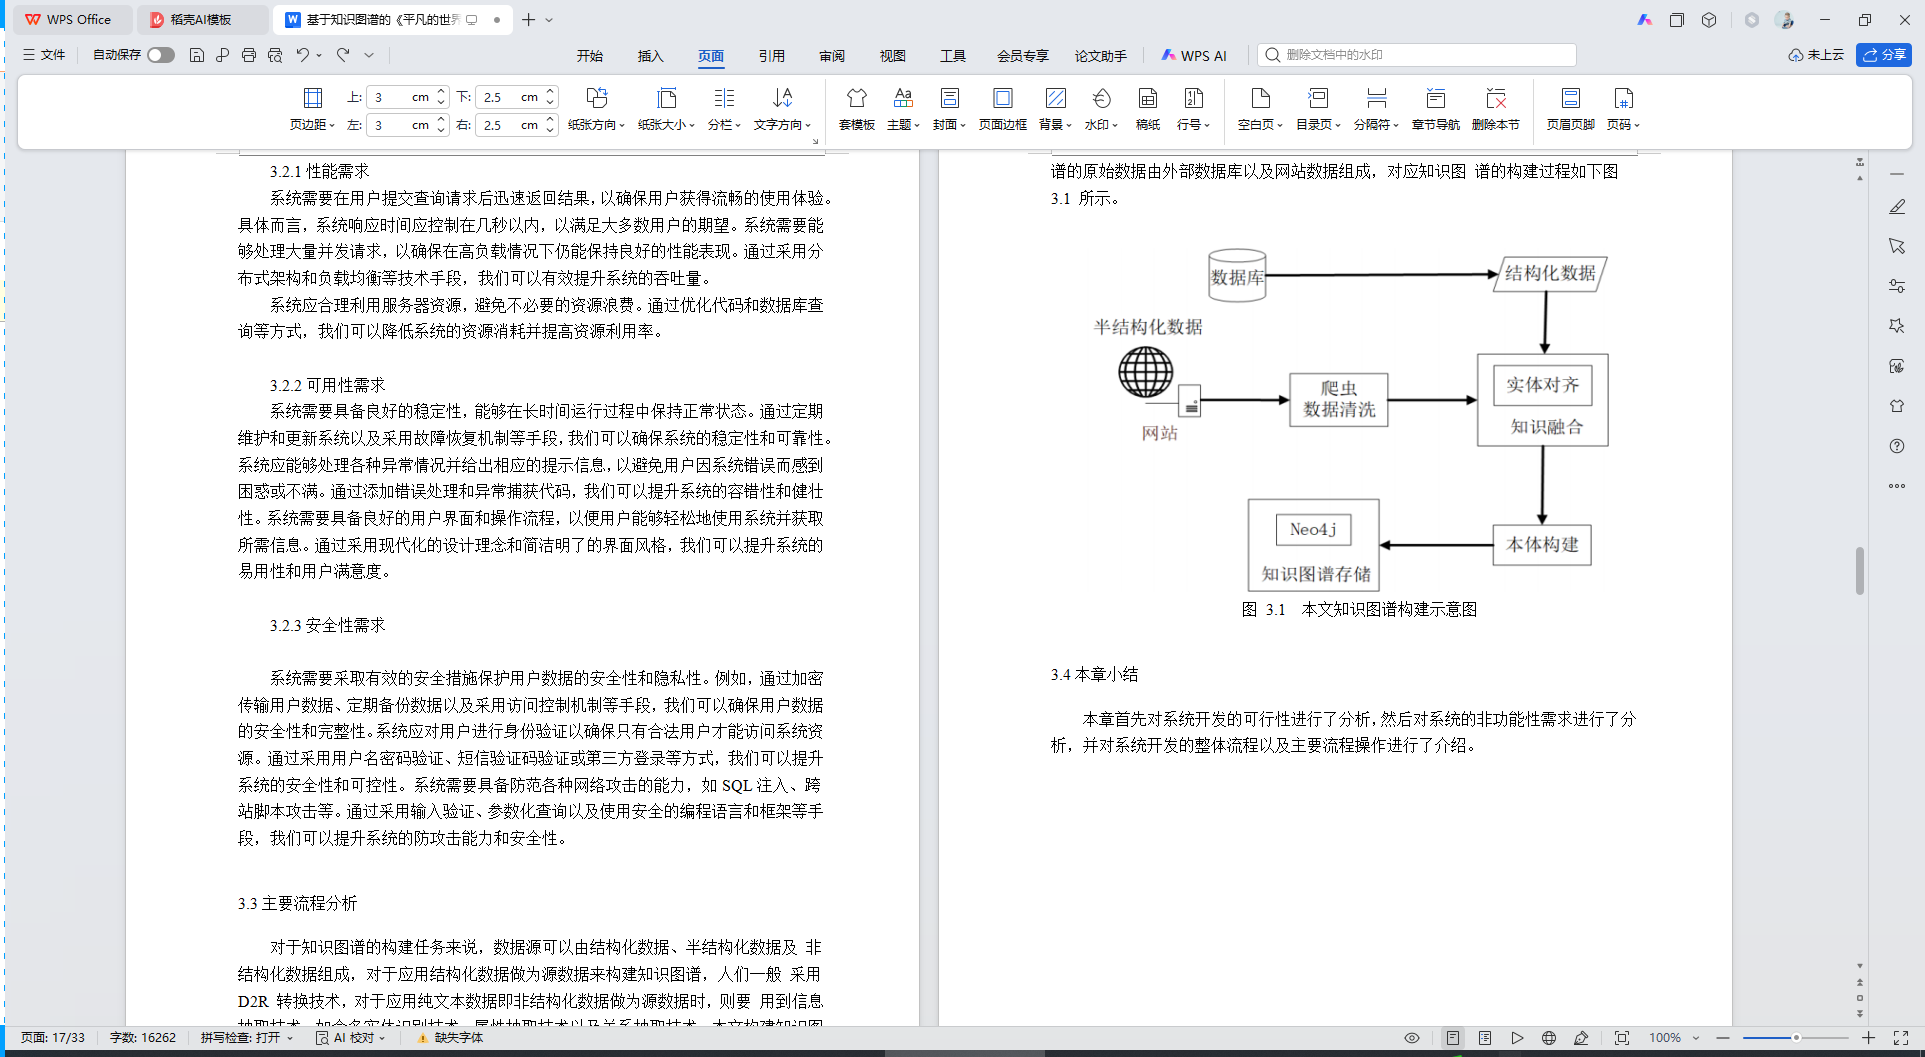Insert a 目录页 table of contents page
The width and height of the screenshot is (1925, 1057).
(x=1318, y=108)
